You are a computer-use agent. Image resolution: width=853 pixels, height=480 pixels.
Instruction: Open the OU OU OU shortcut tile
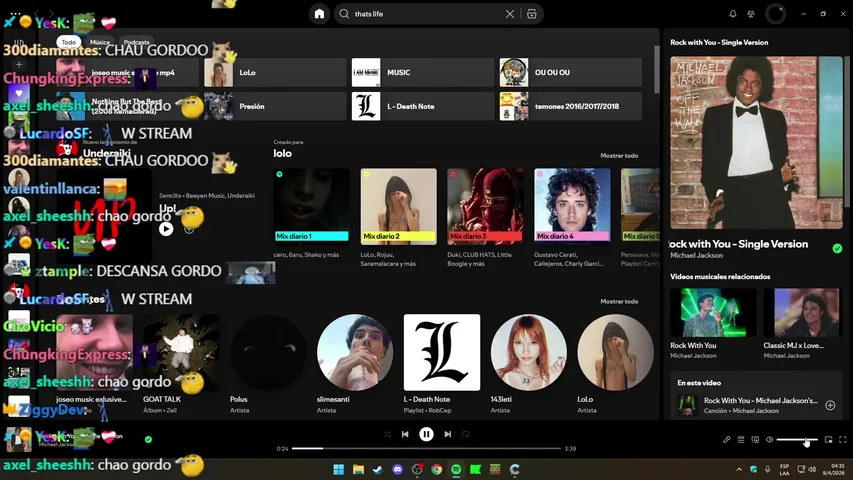click(571, 72)
